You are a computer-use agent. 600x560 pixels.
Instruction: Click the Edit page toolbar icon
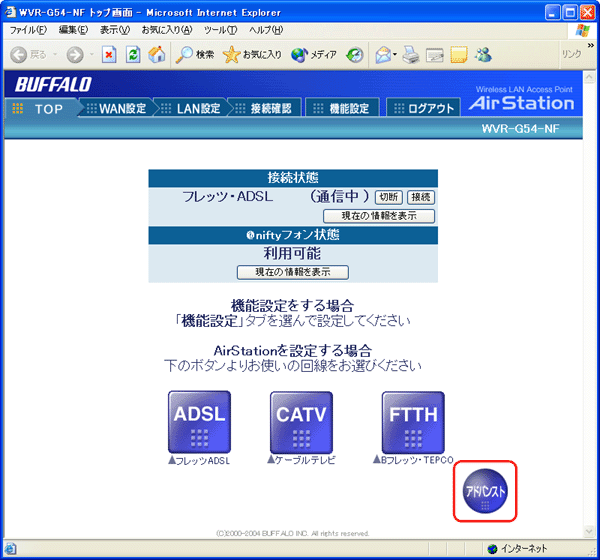tap(435, 55)
